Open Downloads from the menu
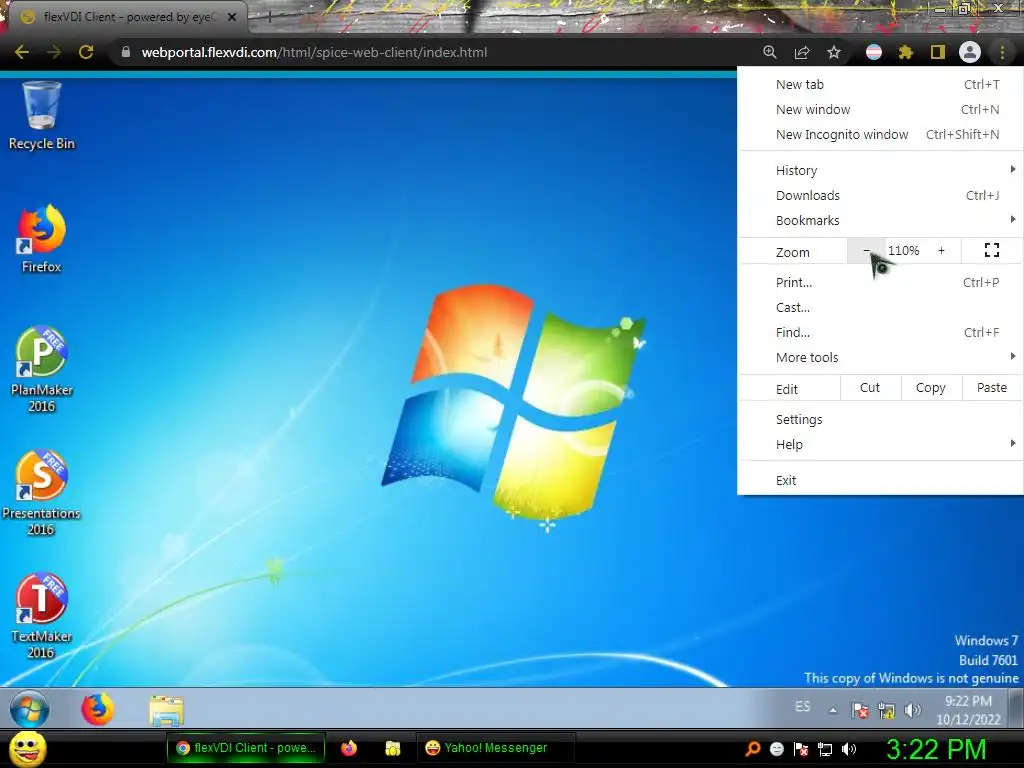Viewport: 1024px width, 768px height. click(880, 195)
